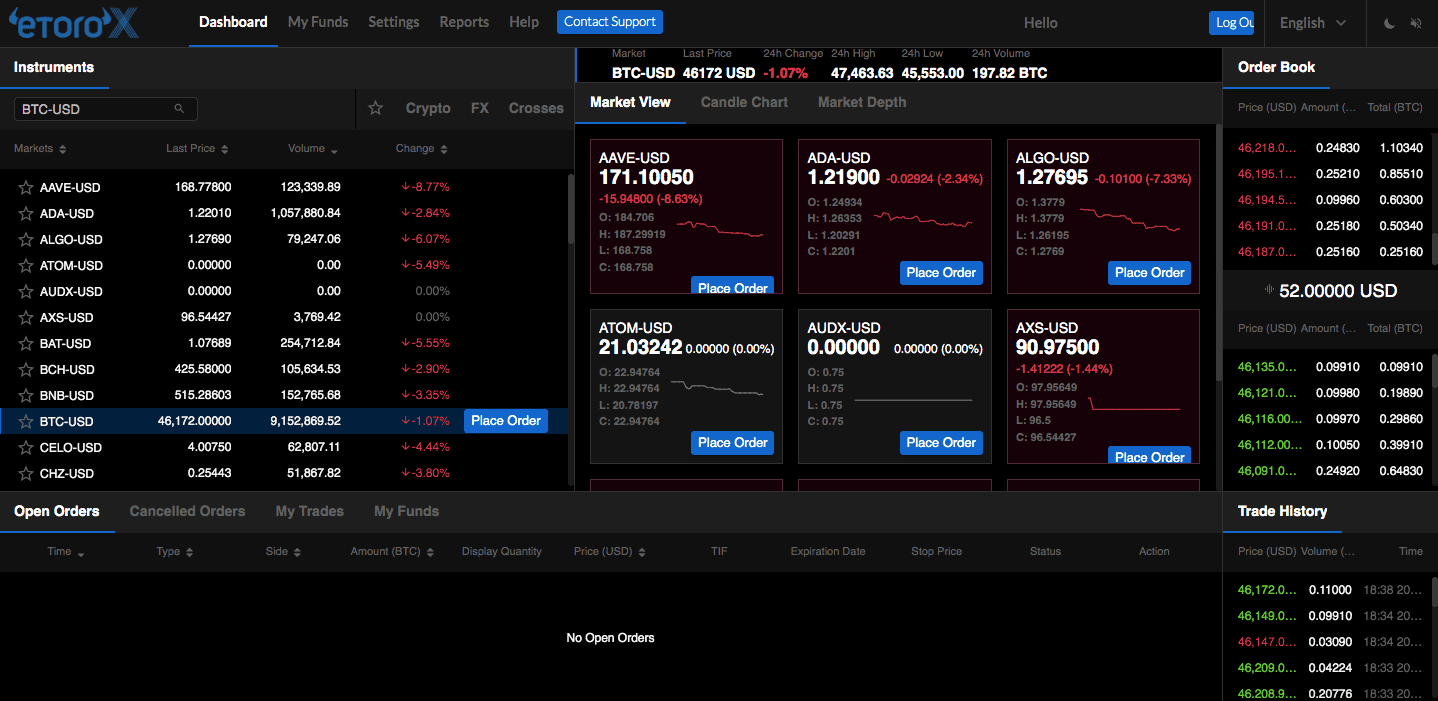Click the magnifier icon in the instrument search
The width and height of the screenshot is (1438, 701).
tap(179, 108)
